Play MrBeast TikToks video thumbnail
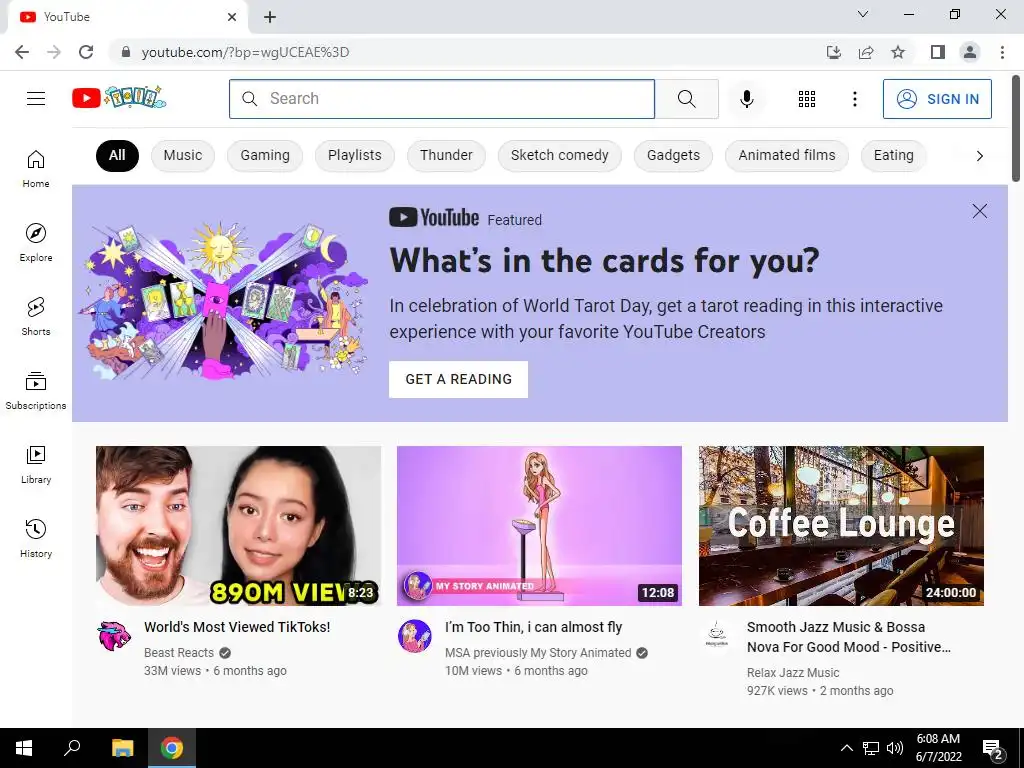 [x=238, y=526]
